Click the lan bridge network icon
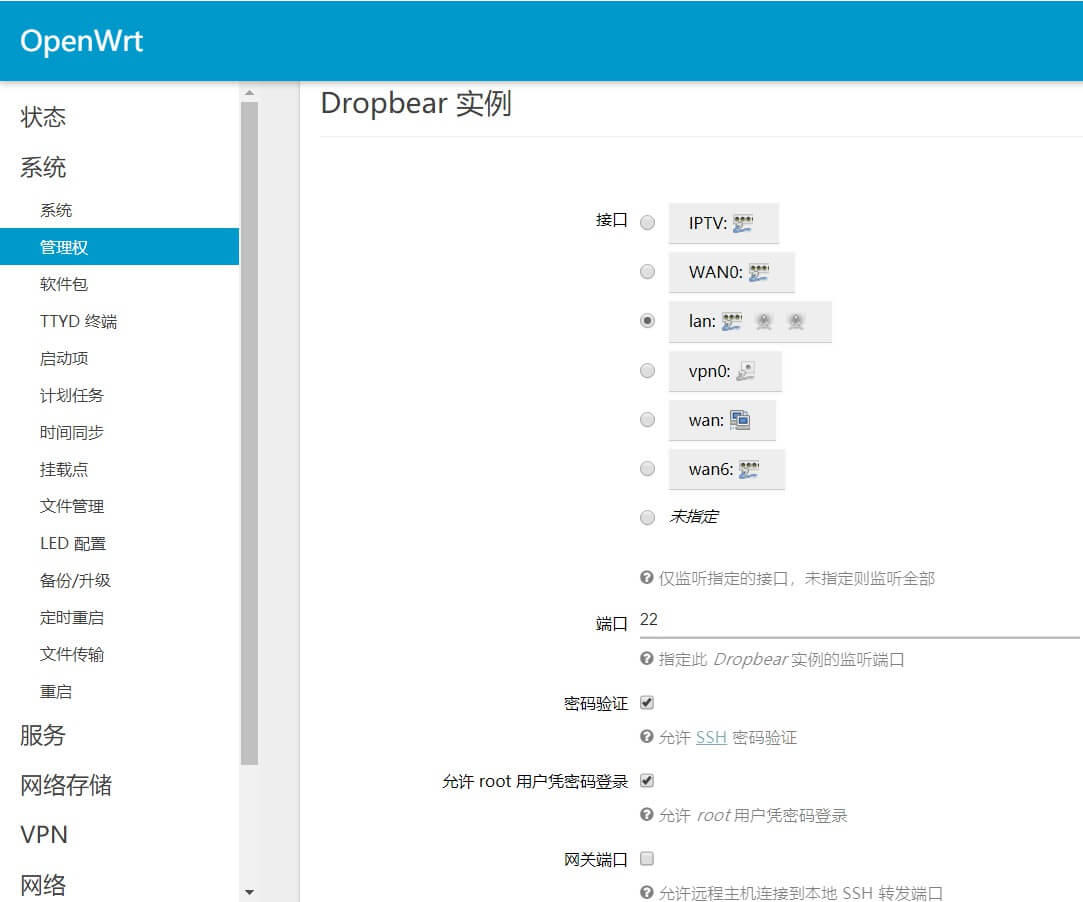Viewport: 1083px width, 902px height. [x=732, y=321]
